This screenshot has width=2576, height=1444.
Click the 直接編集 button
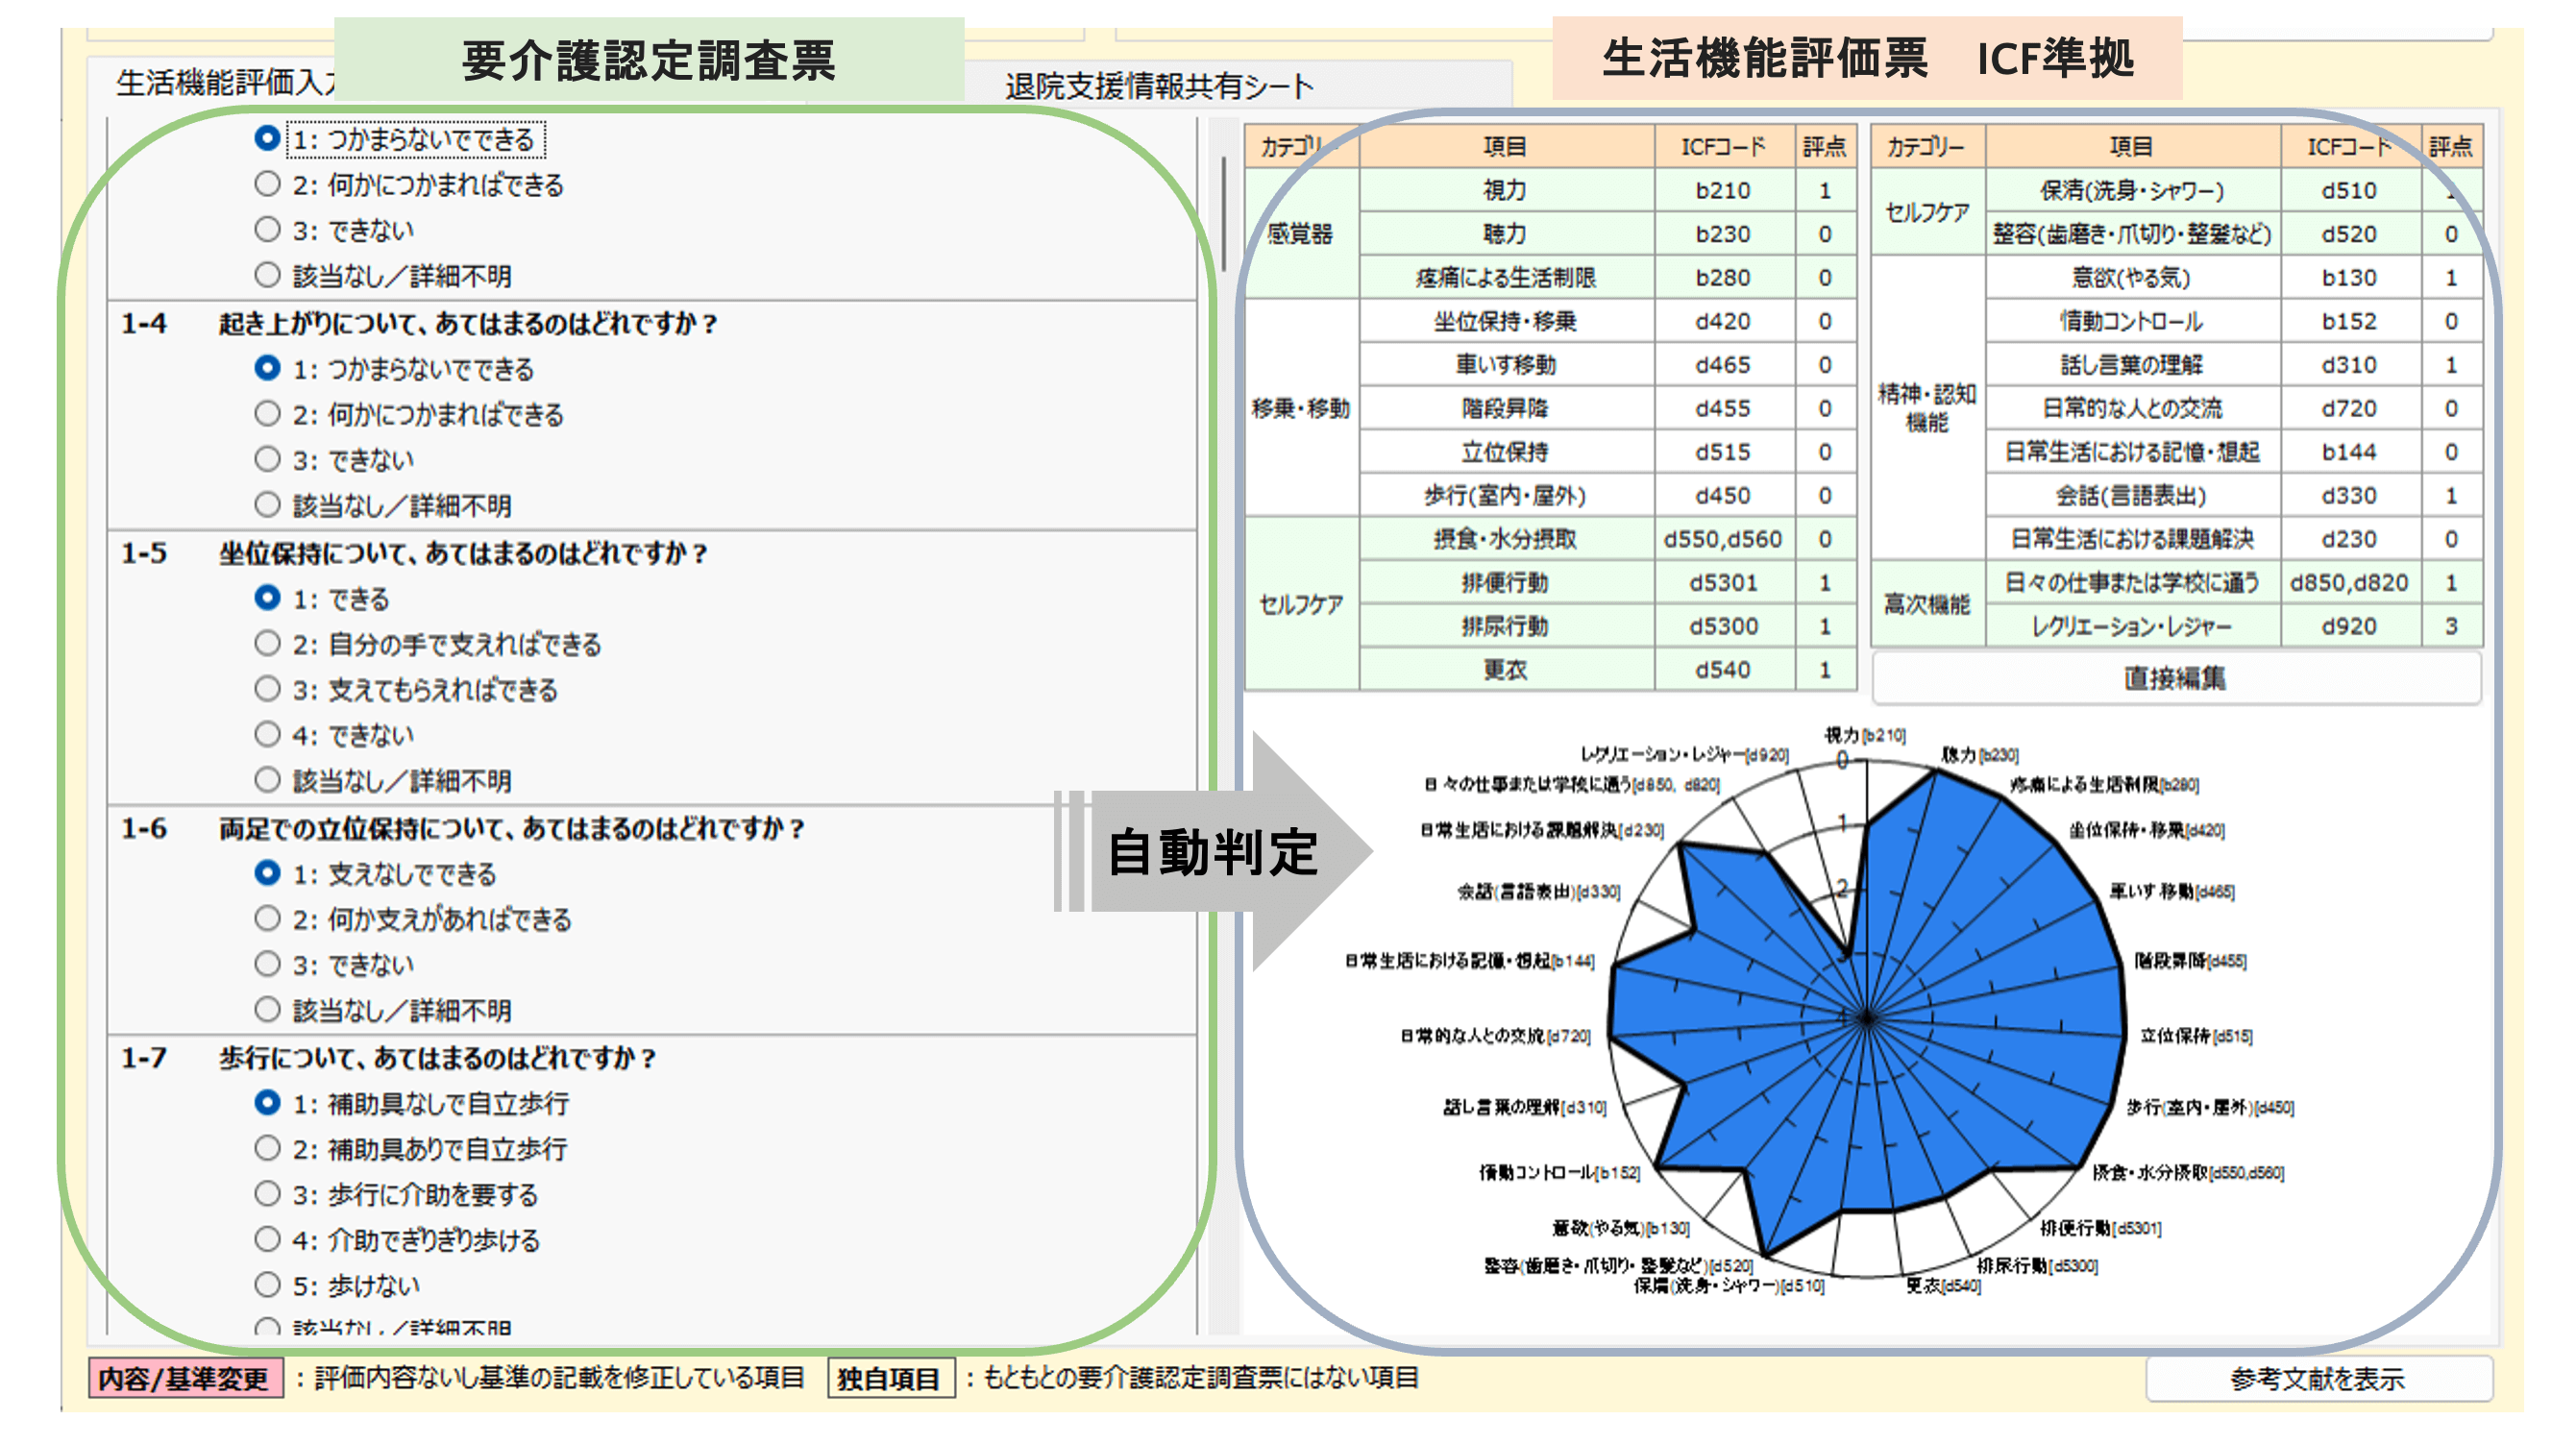pyautogui.click(x=2175, y=678)
